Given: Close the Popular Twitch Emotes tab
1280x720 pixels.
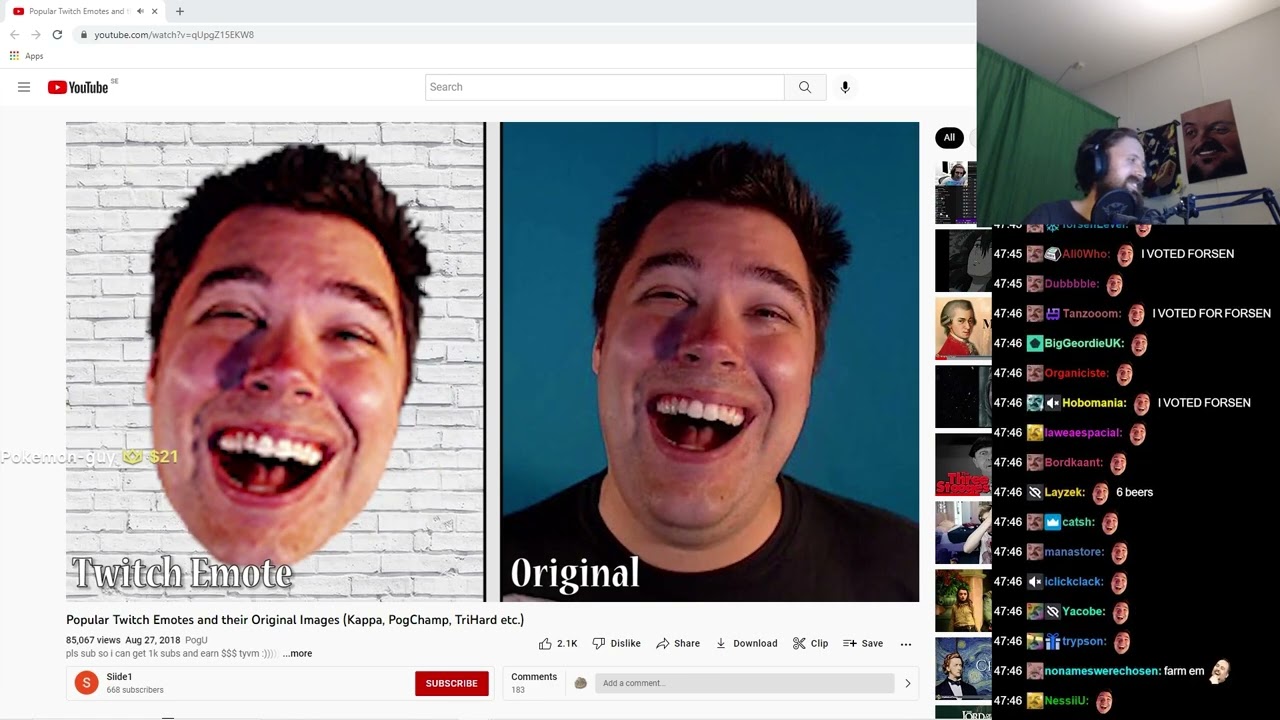Looking at the screenshot, I should 154,11.
